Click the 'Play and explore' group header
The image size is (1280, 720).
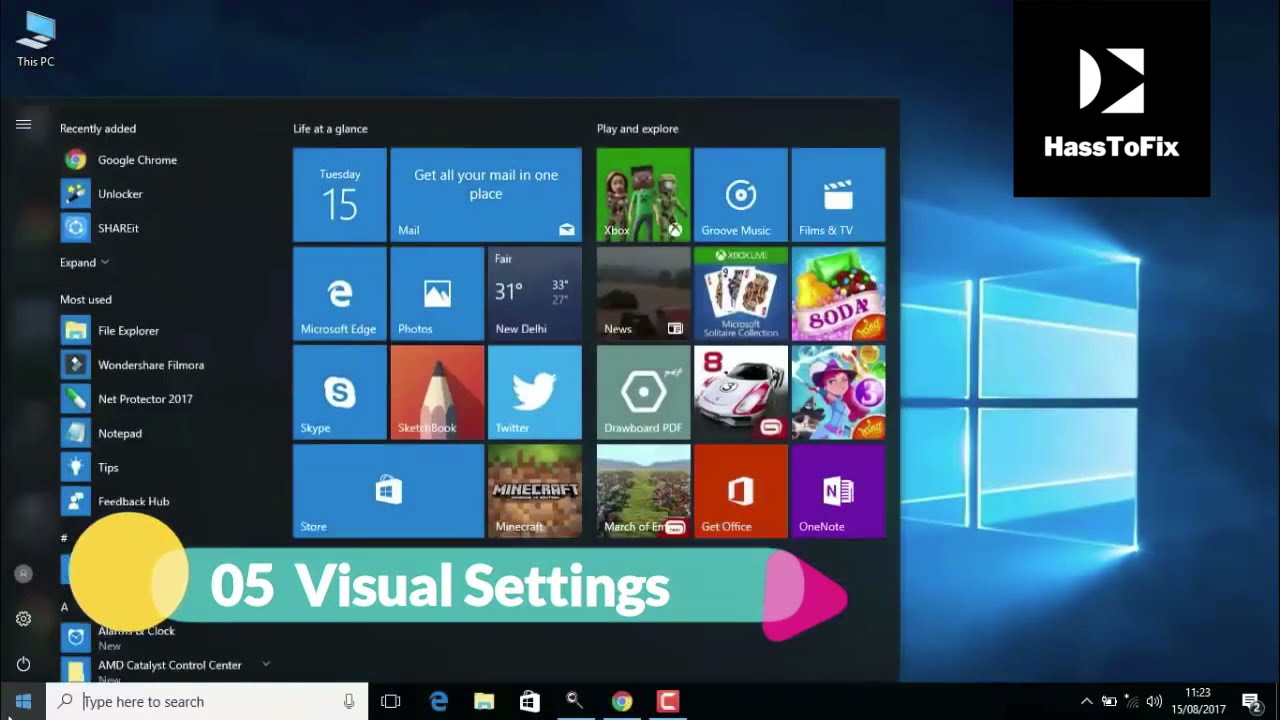[x=637, y=129]
